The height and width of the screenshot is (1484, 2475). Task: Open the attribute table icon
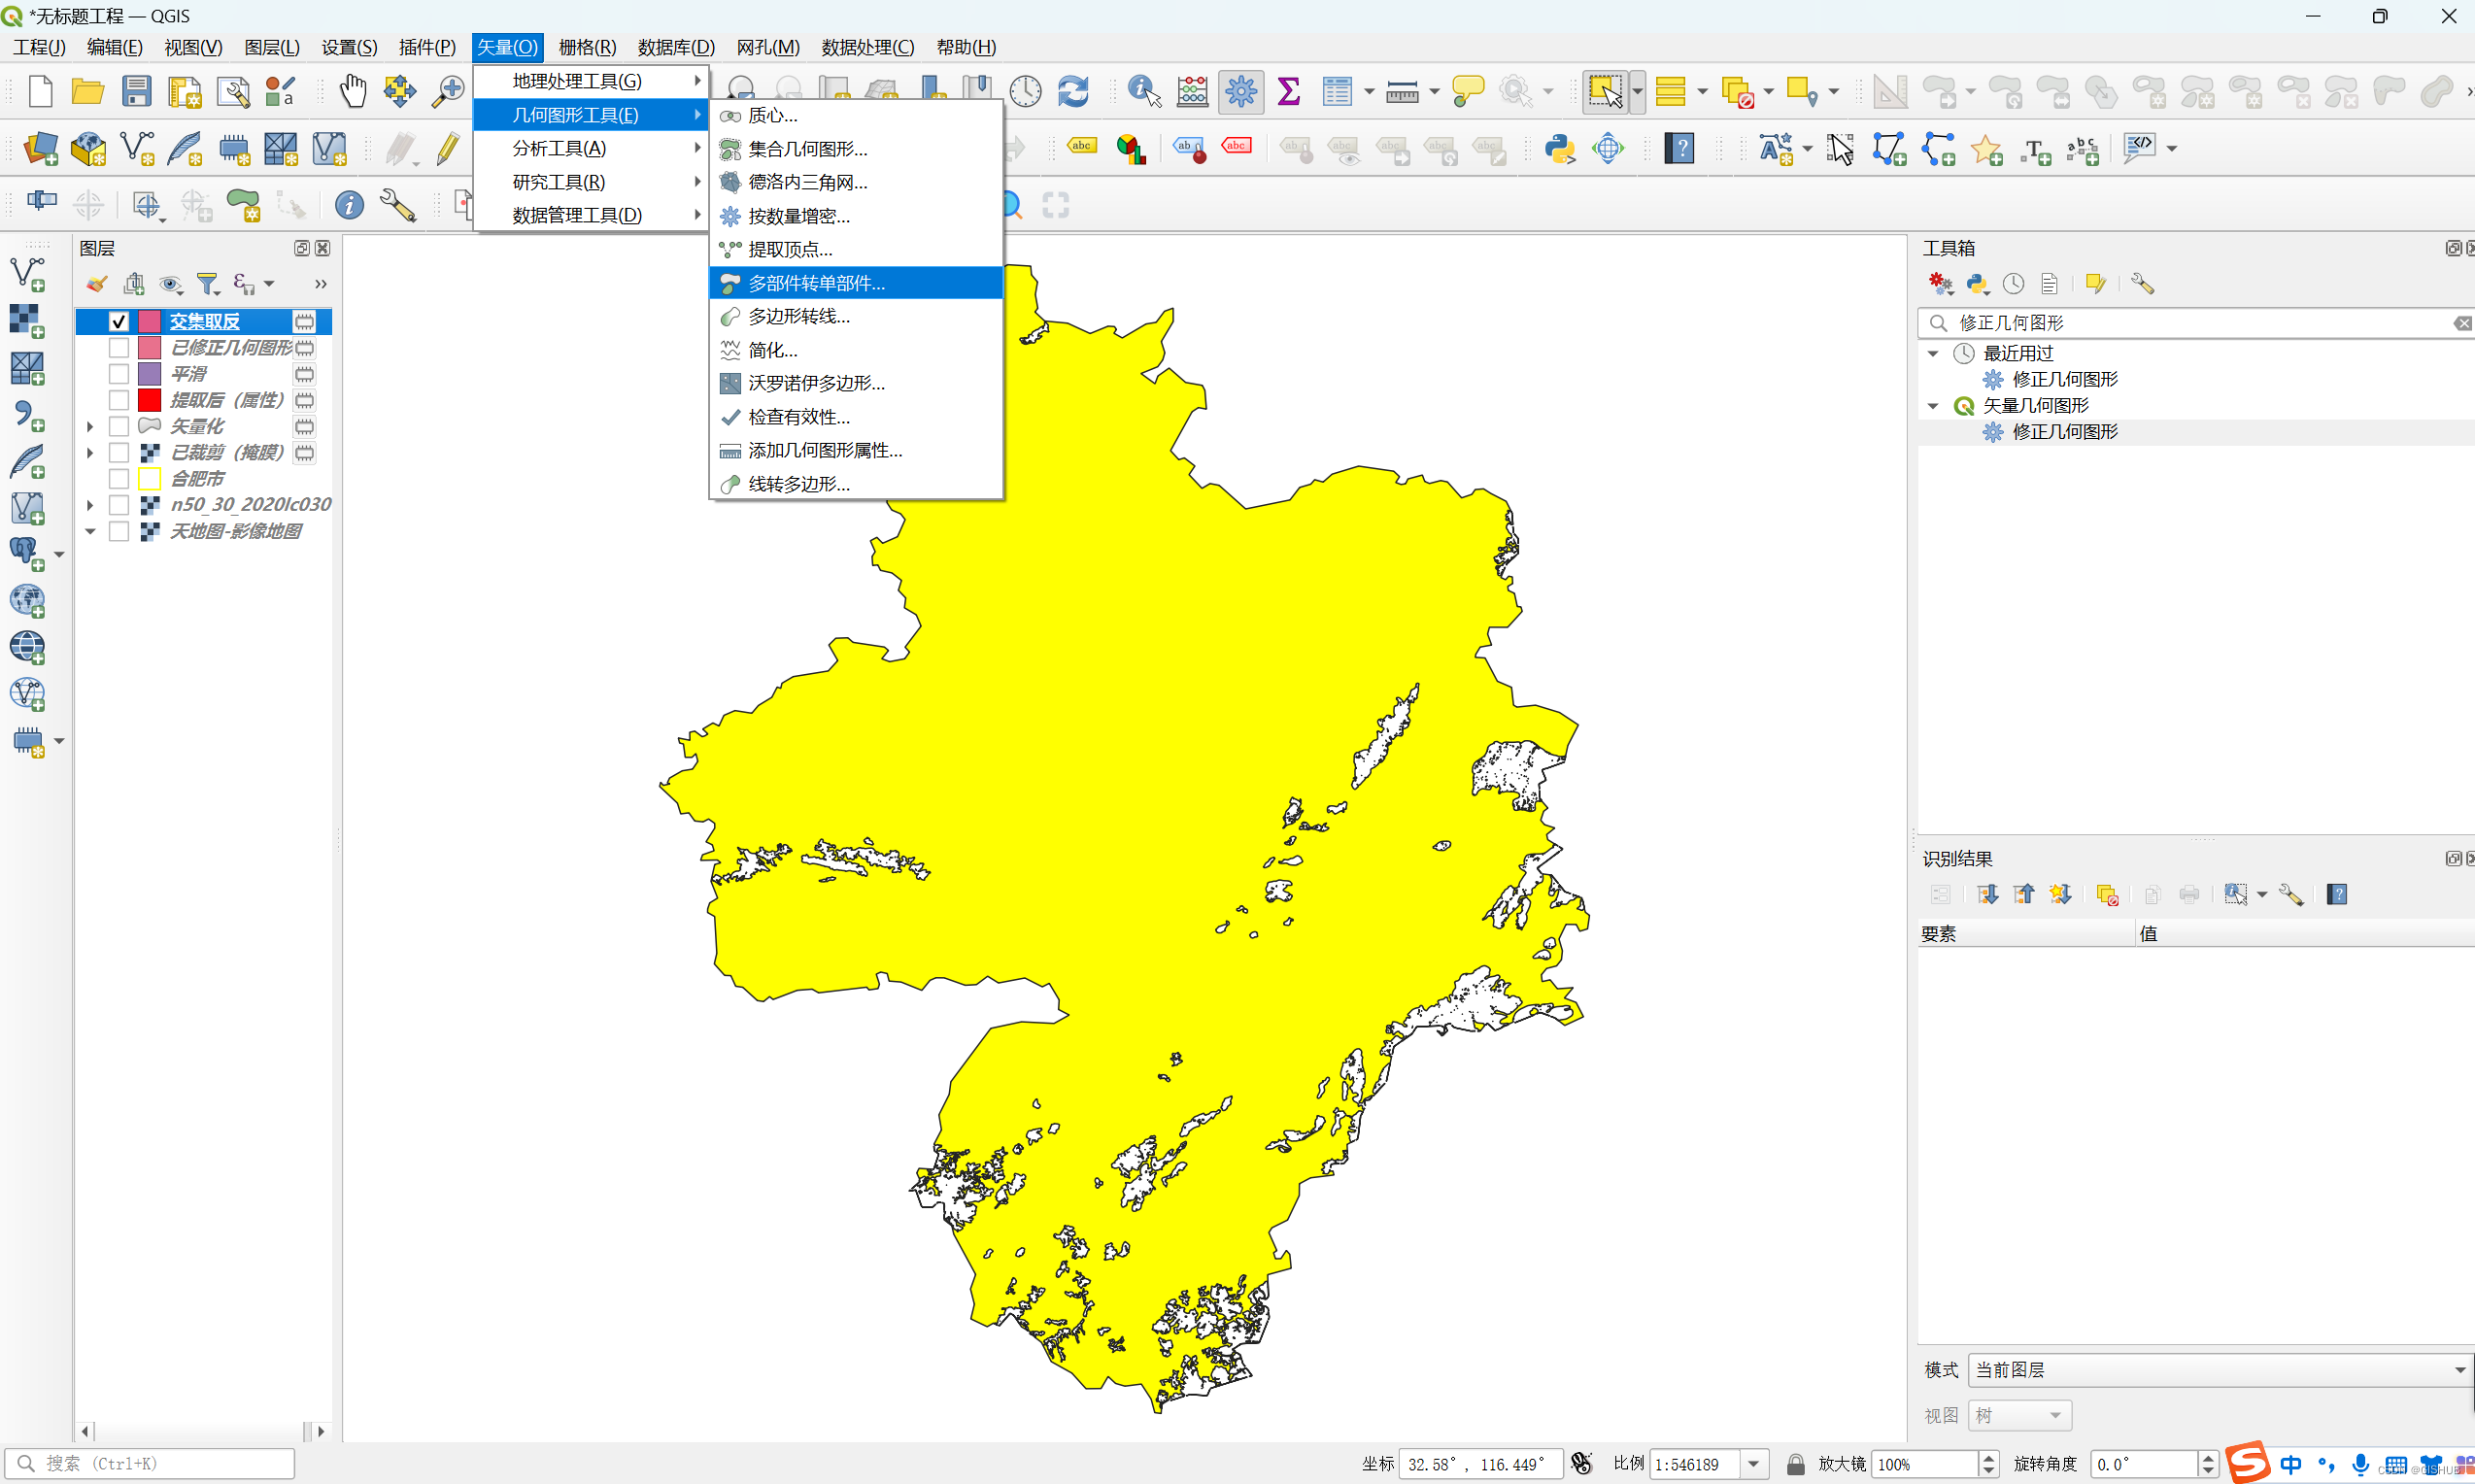[x=1337, y=92]
